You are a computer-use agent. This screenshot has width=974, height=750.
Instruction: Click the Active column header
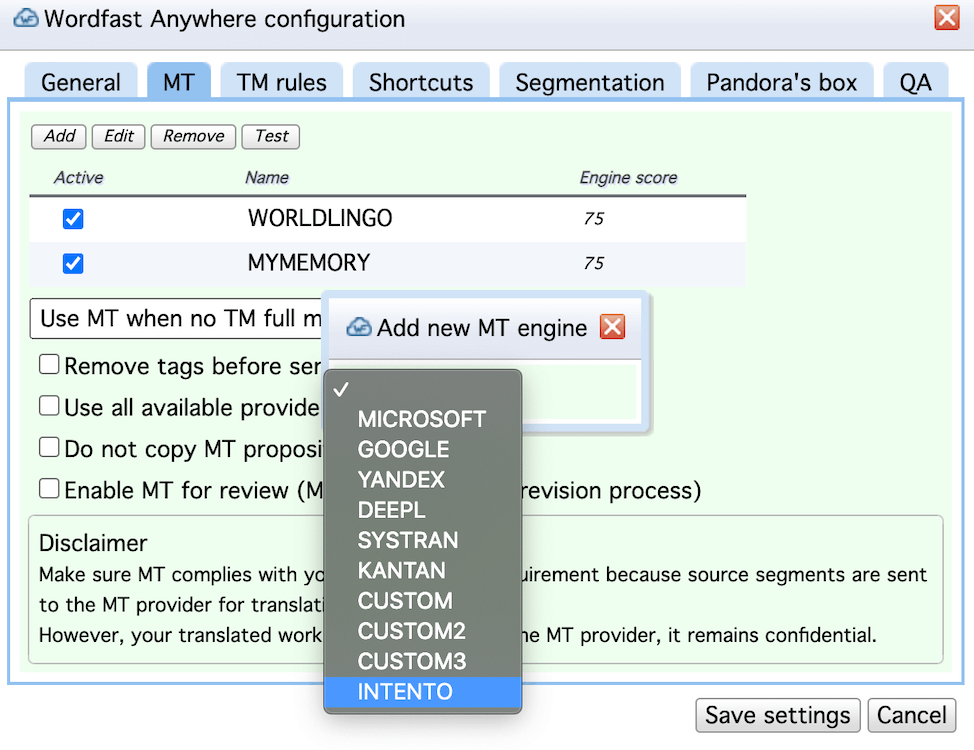(78, 178)
